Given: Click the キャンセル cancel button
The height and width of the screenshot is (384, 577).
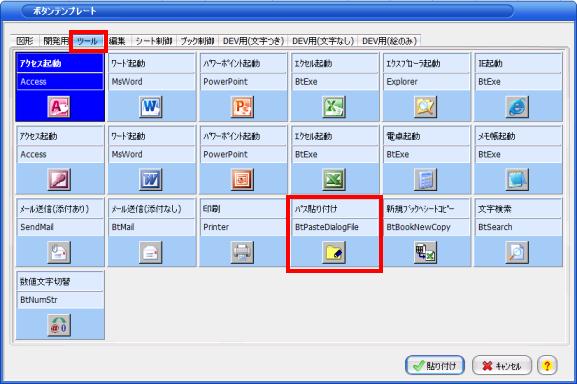Looking at the screenshot, I should pos(502,366).
